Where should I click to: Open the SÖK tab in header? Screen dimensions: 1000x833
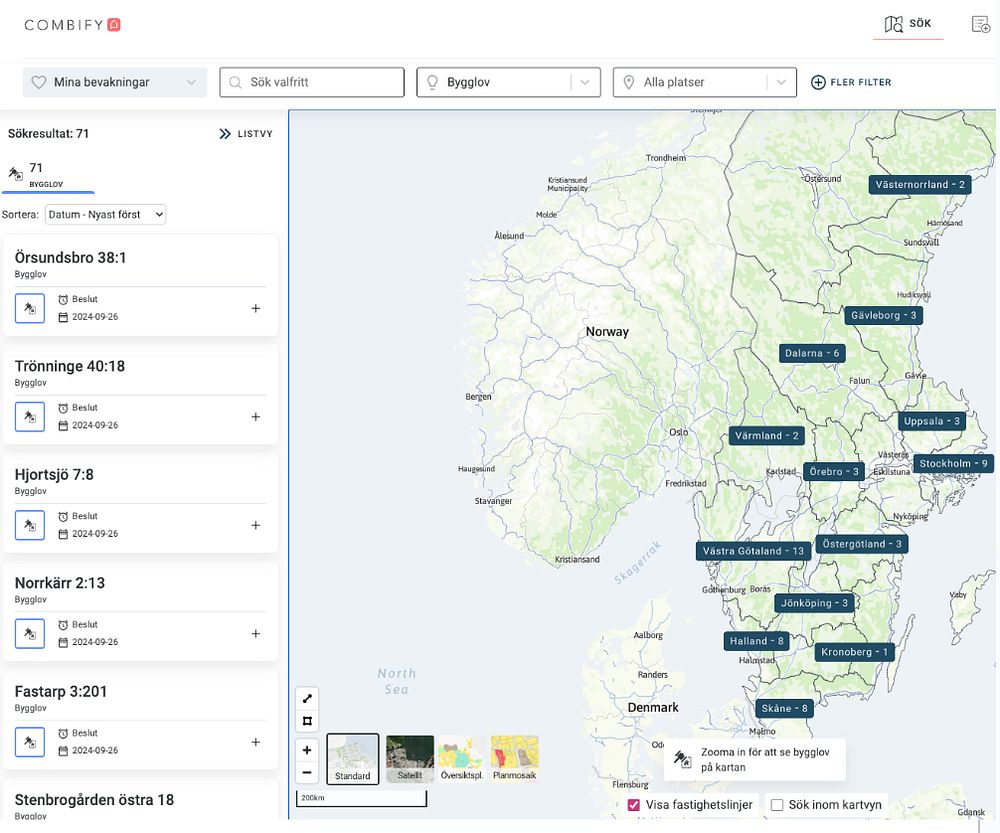point(908,24)
